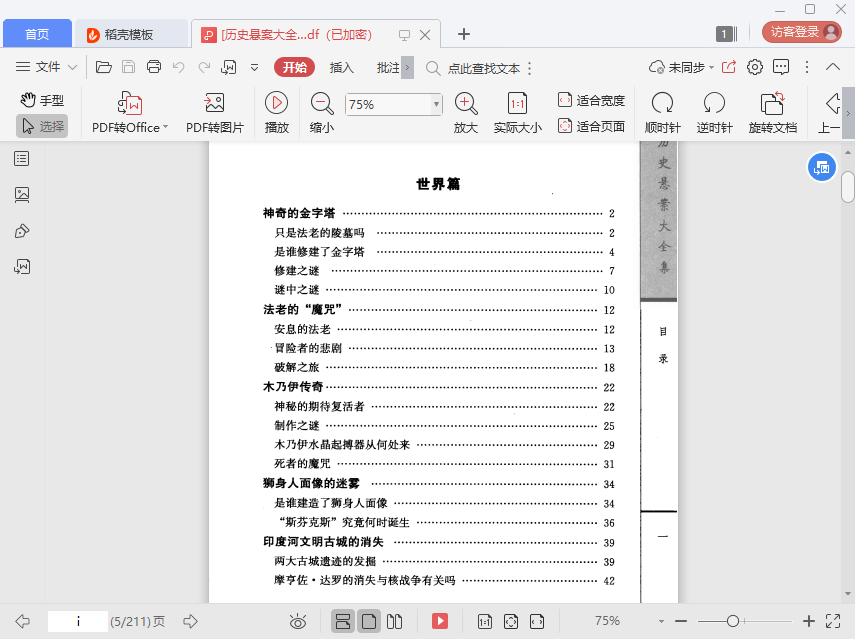The height and width of the screenshot is (639, 855).
Task: Enable two-page view
Action: click(394, 621)
